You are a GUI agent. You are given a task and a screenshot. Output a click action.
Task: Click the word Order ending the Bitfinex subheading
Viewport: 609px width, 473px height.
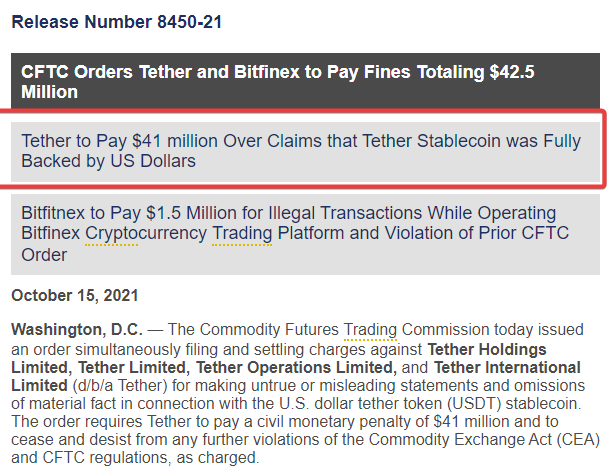[44, 255]
